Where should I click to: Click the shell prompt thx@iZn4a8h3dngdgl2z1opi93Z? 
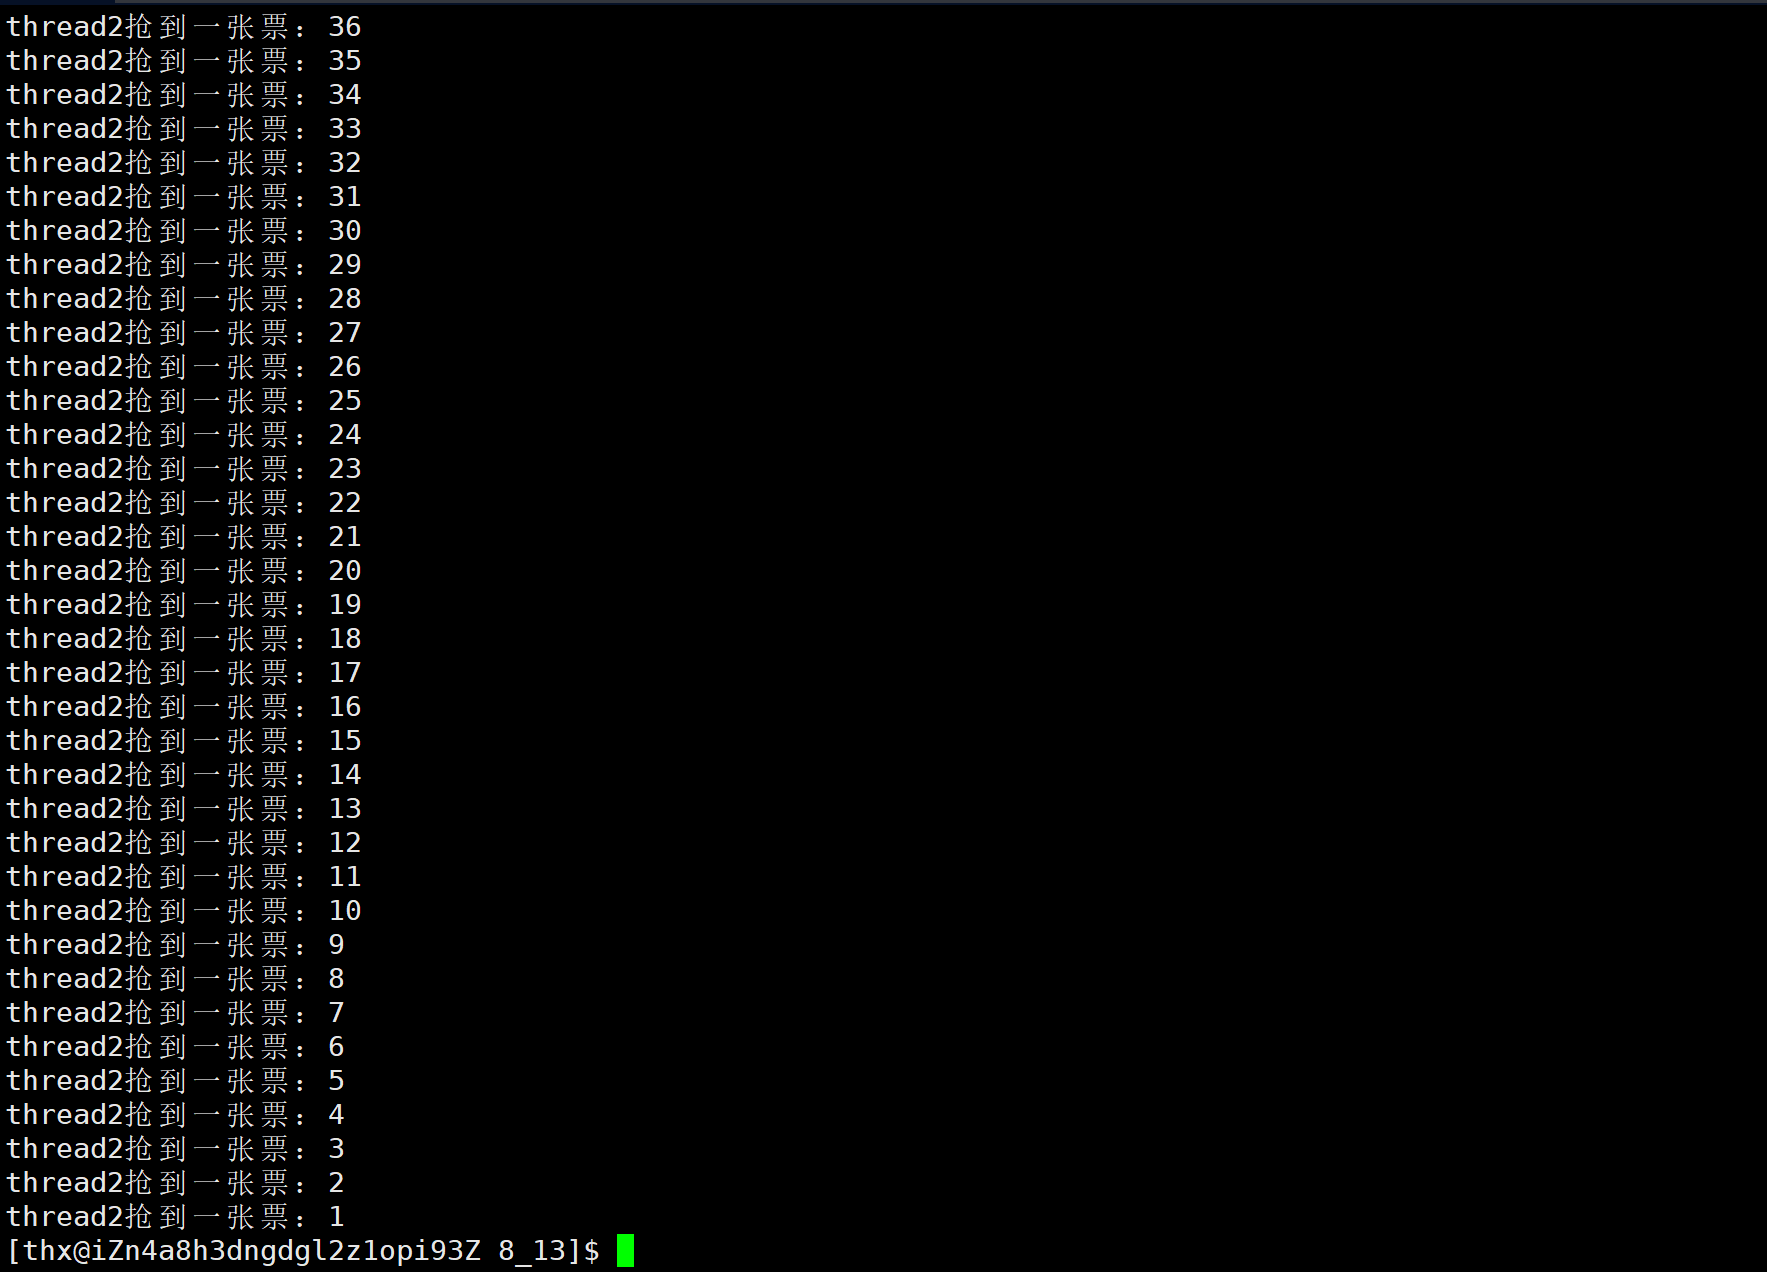[252, 1251]
